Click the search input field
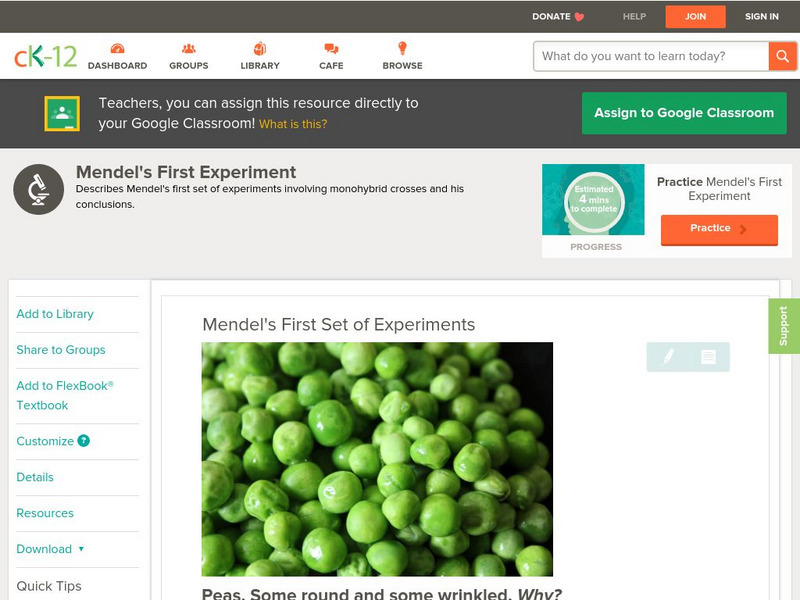Viewport: 800px width, 600px height. [651, 56]
